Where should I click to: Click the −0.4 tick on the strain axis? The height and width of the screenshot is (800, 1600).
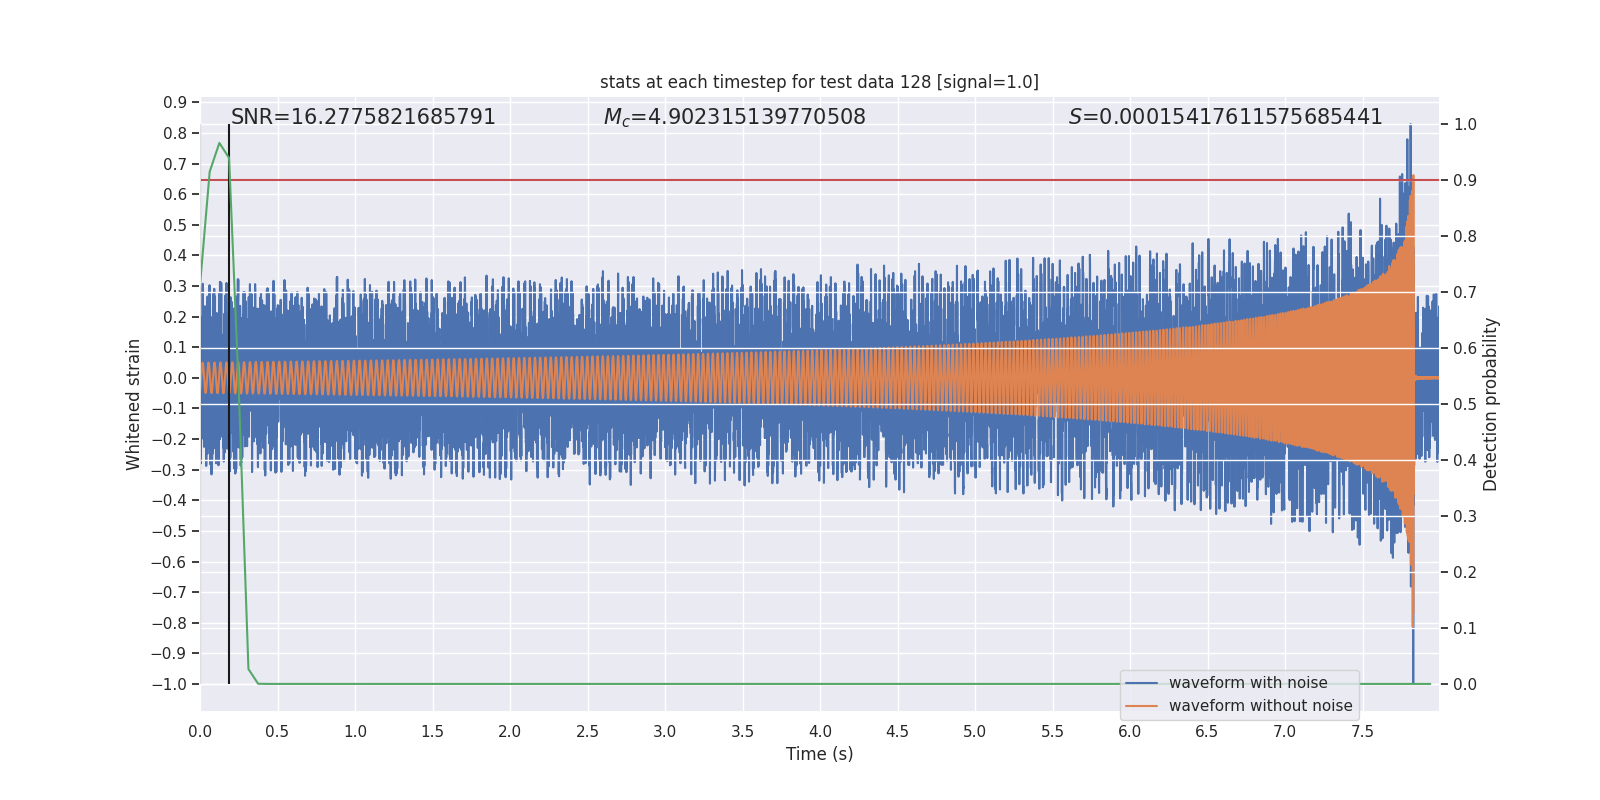click(x=169, y=501)
